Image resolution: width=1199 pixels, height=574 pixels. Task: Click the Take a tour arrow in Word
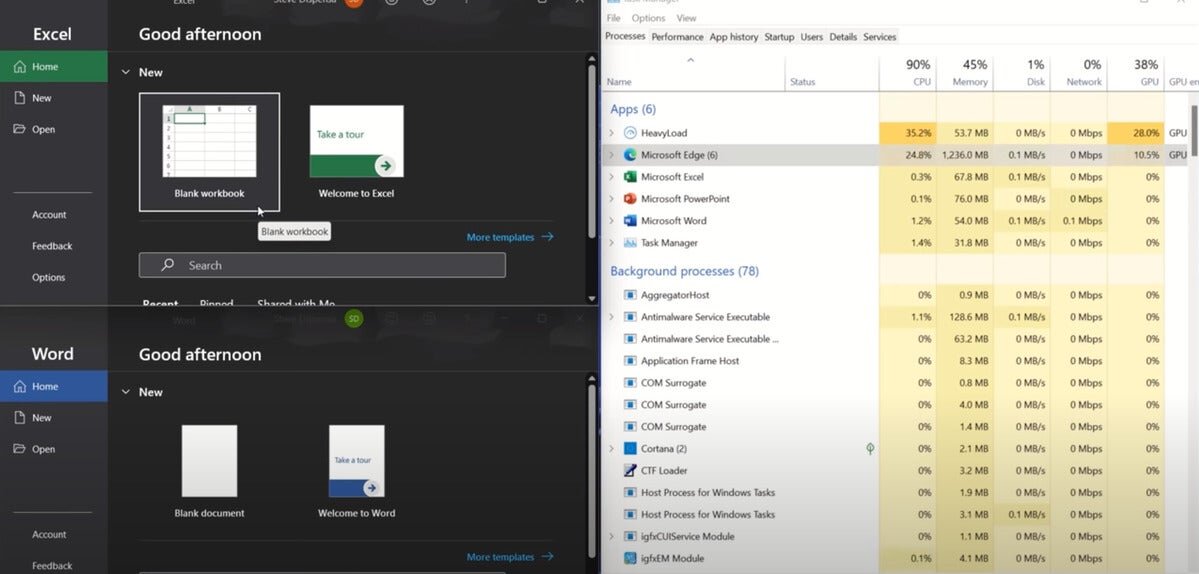pyautogui.click(x=371, y=488)
